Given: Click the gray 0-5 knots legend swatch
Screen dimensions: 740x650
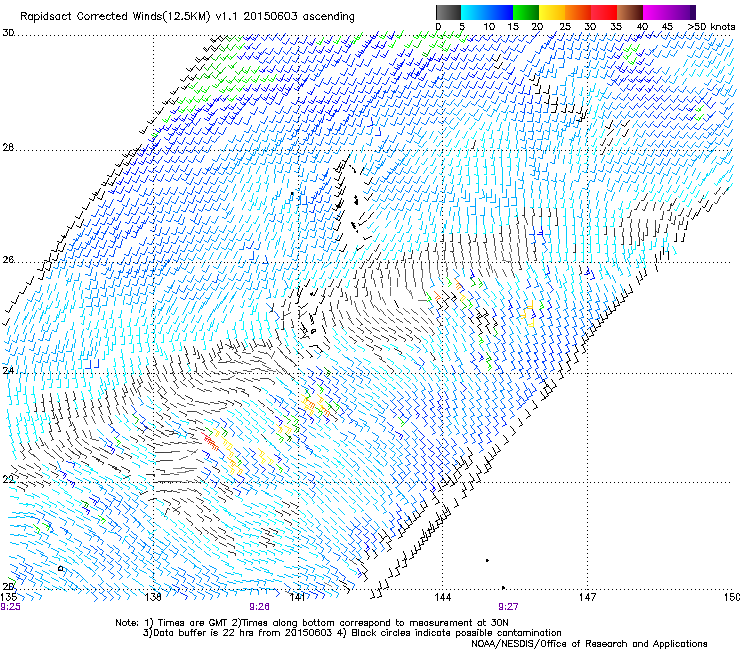Looking at the screenshot, I should (448, 12).
